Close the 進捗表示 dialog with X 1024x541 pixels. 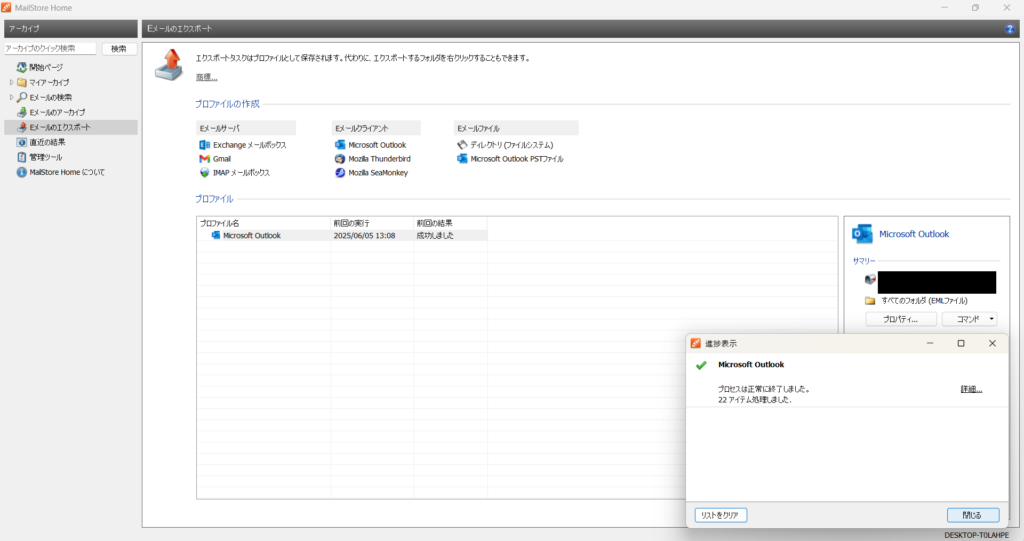pos(992,344)
